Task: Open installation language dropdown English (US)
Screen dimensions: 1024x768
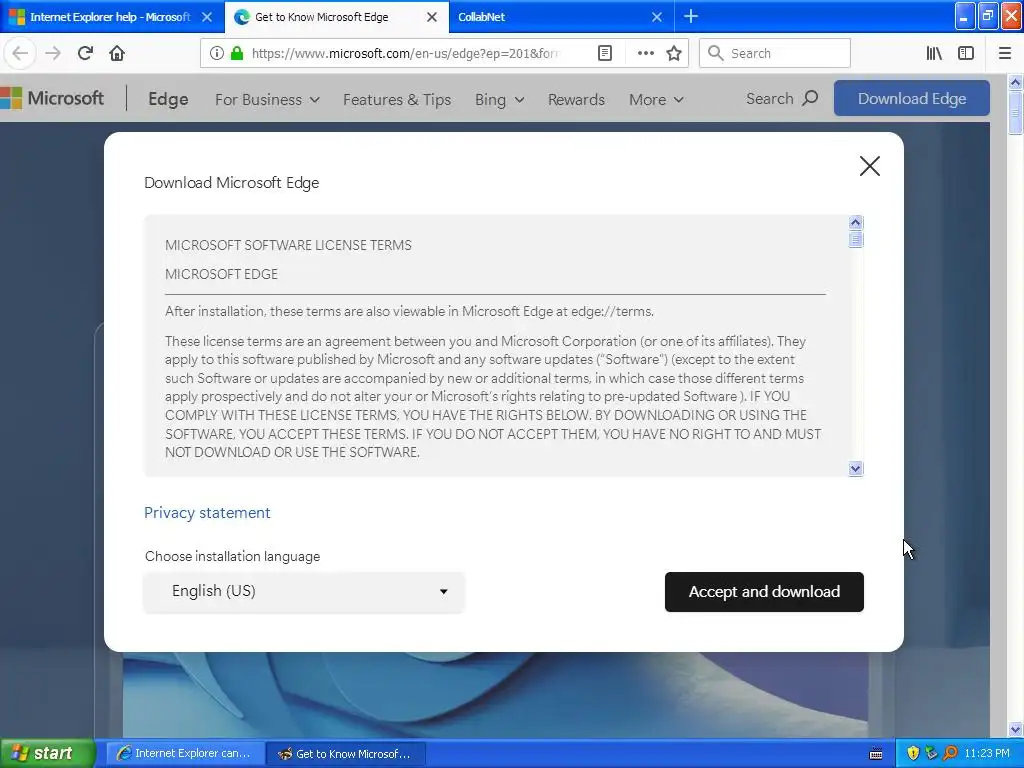Action: point(304,592)
